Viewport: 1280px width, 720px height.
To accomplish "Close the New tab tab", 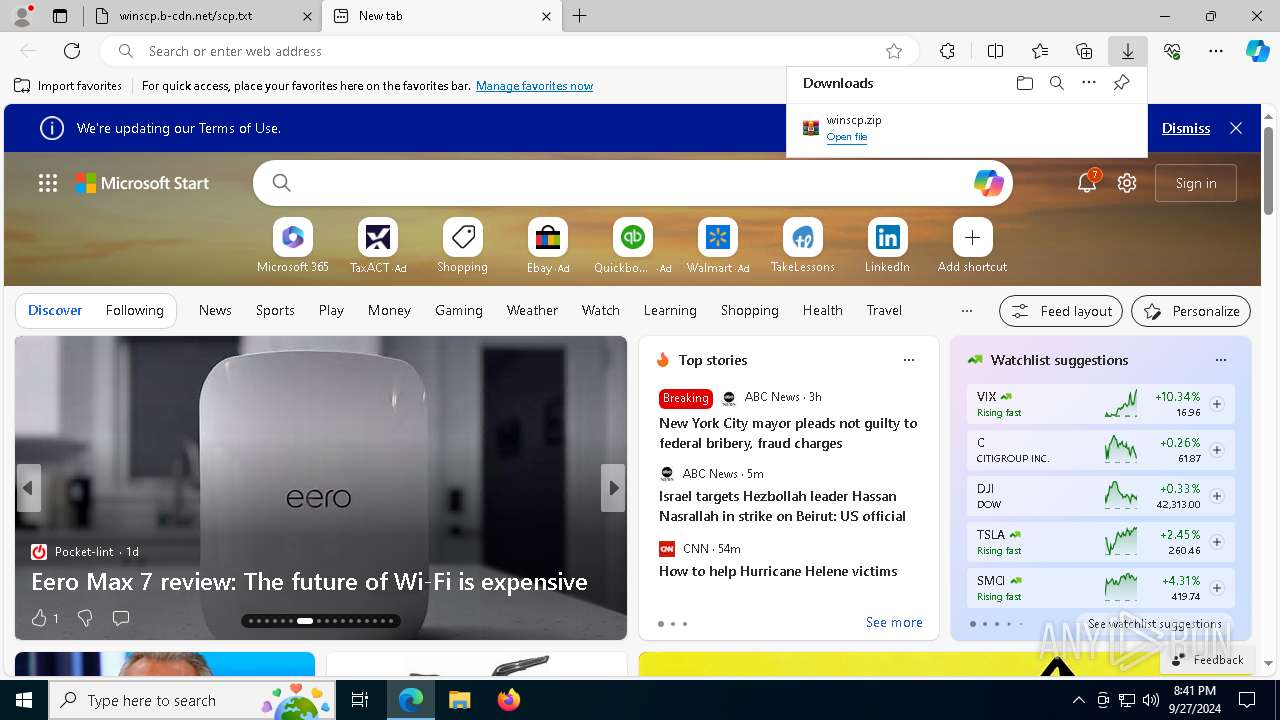I will click(546, 16).
